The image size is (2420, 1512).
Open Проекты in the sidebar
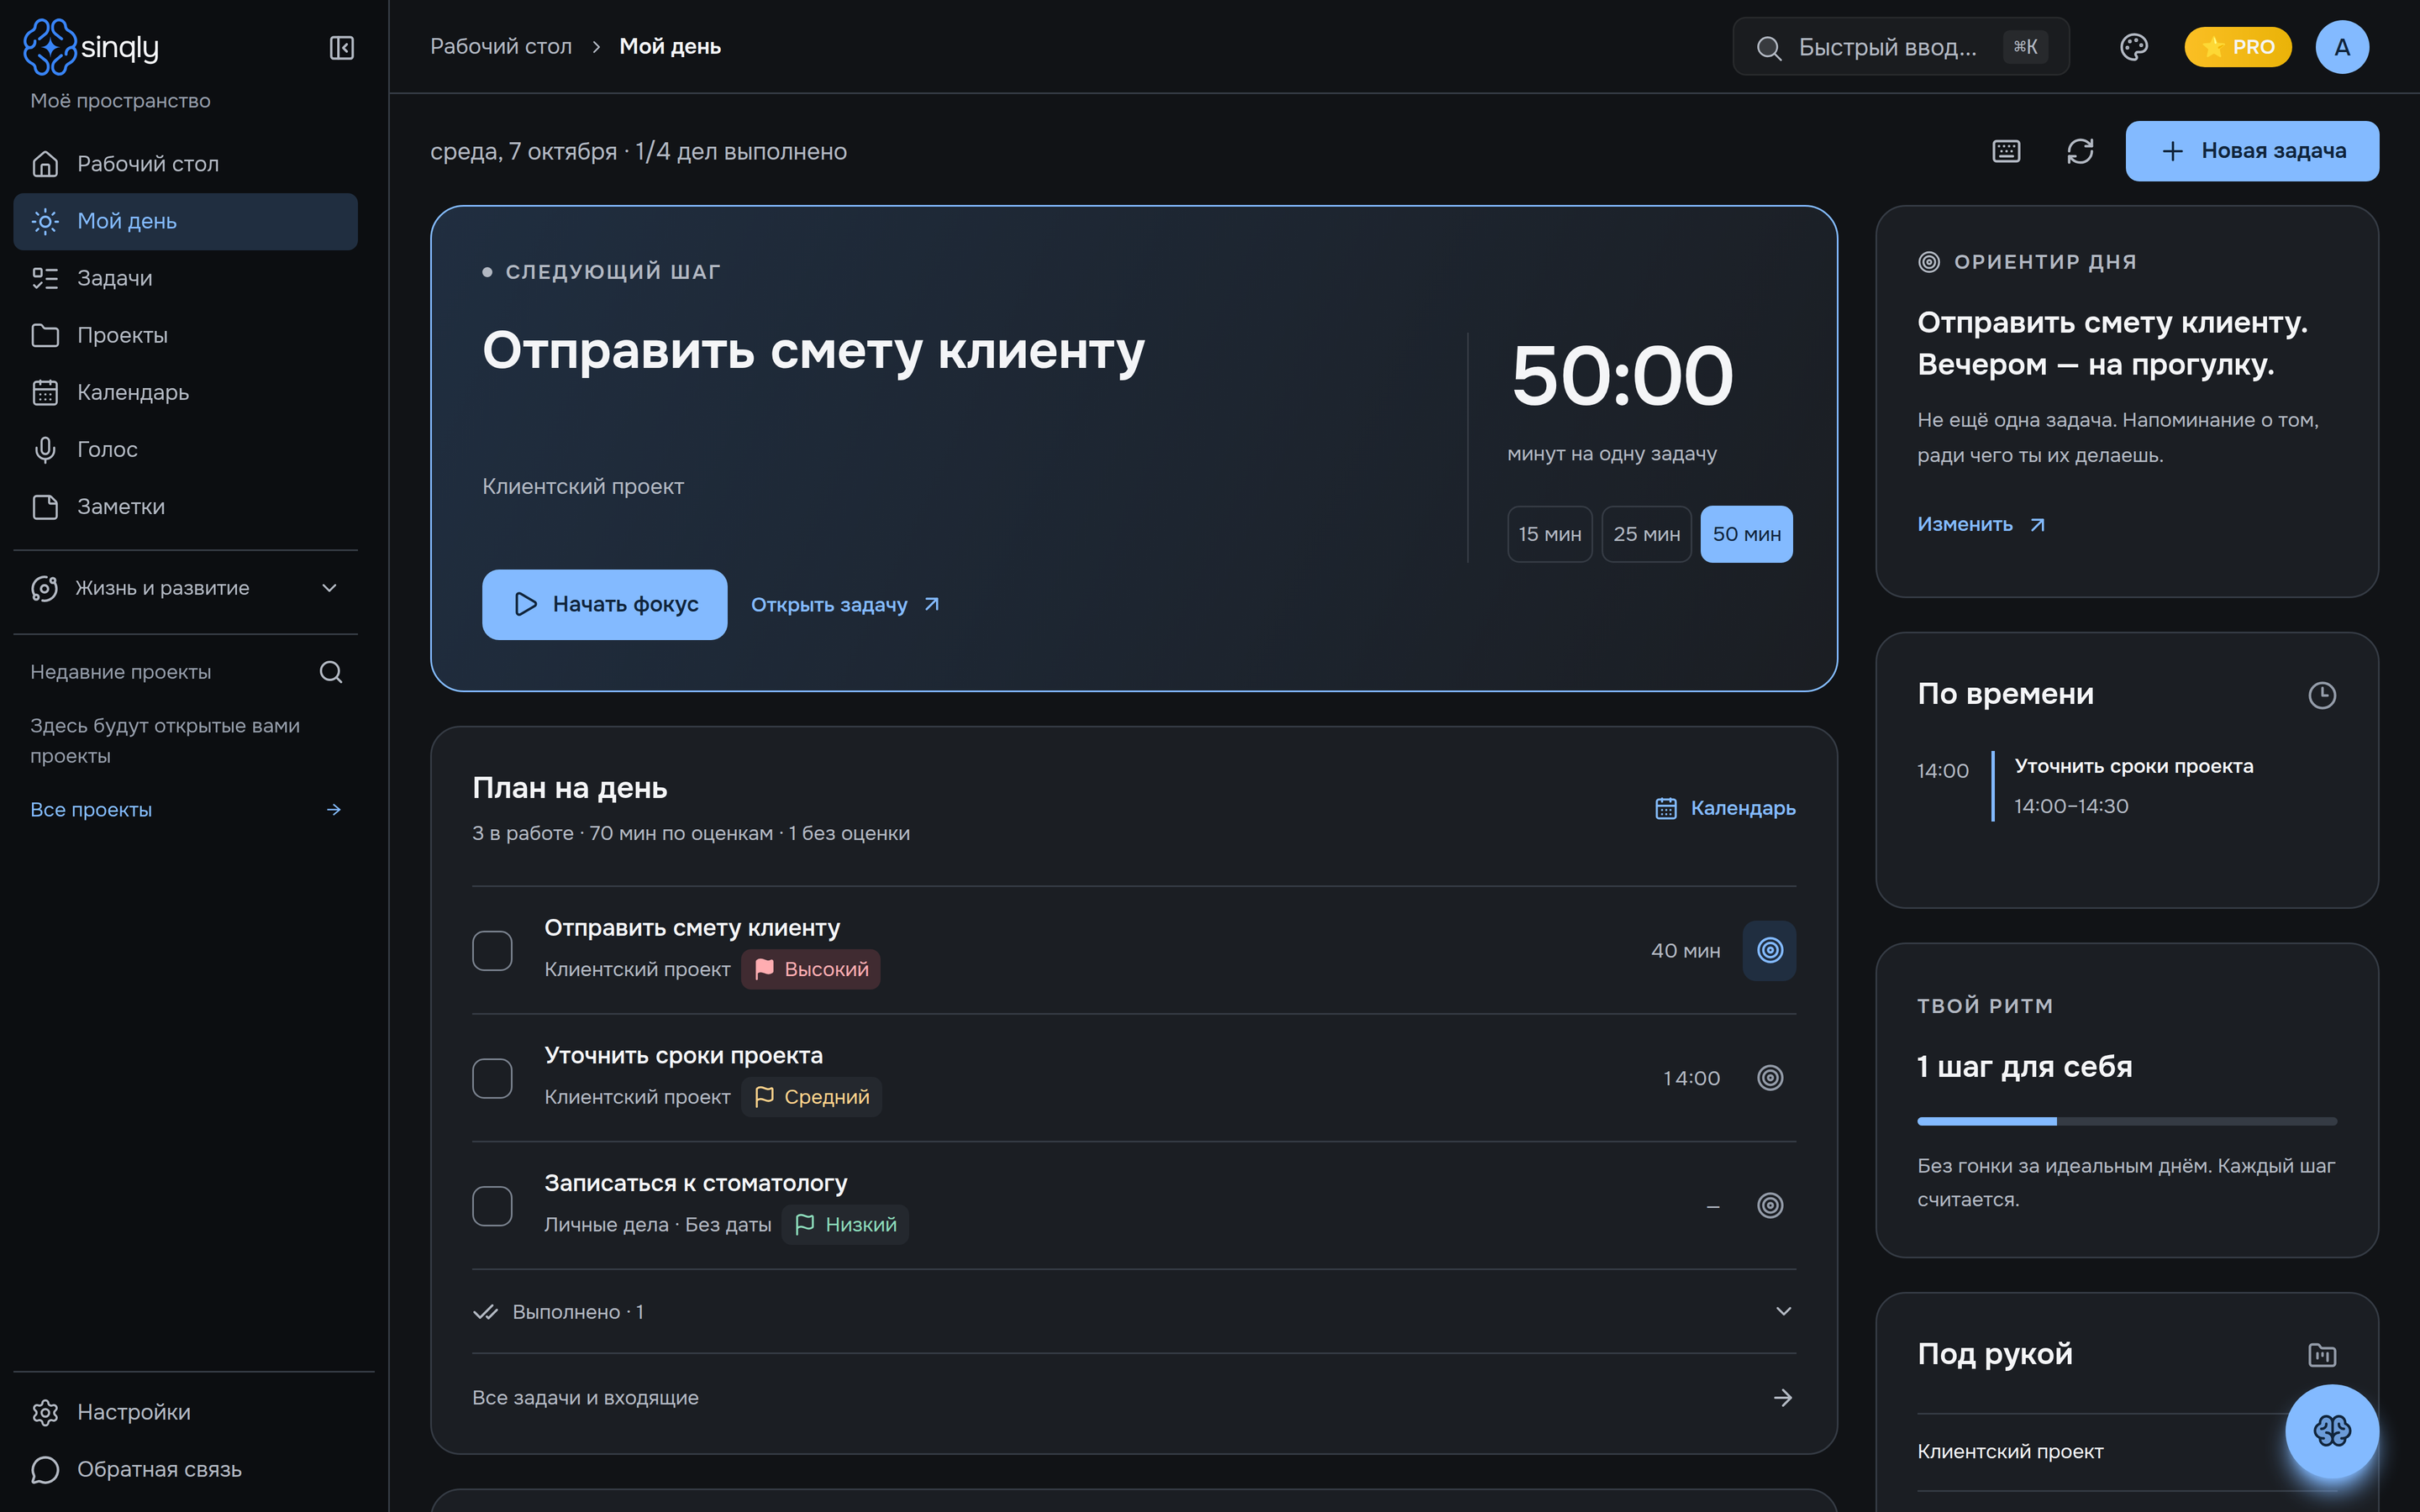(186, 335)
